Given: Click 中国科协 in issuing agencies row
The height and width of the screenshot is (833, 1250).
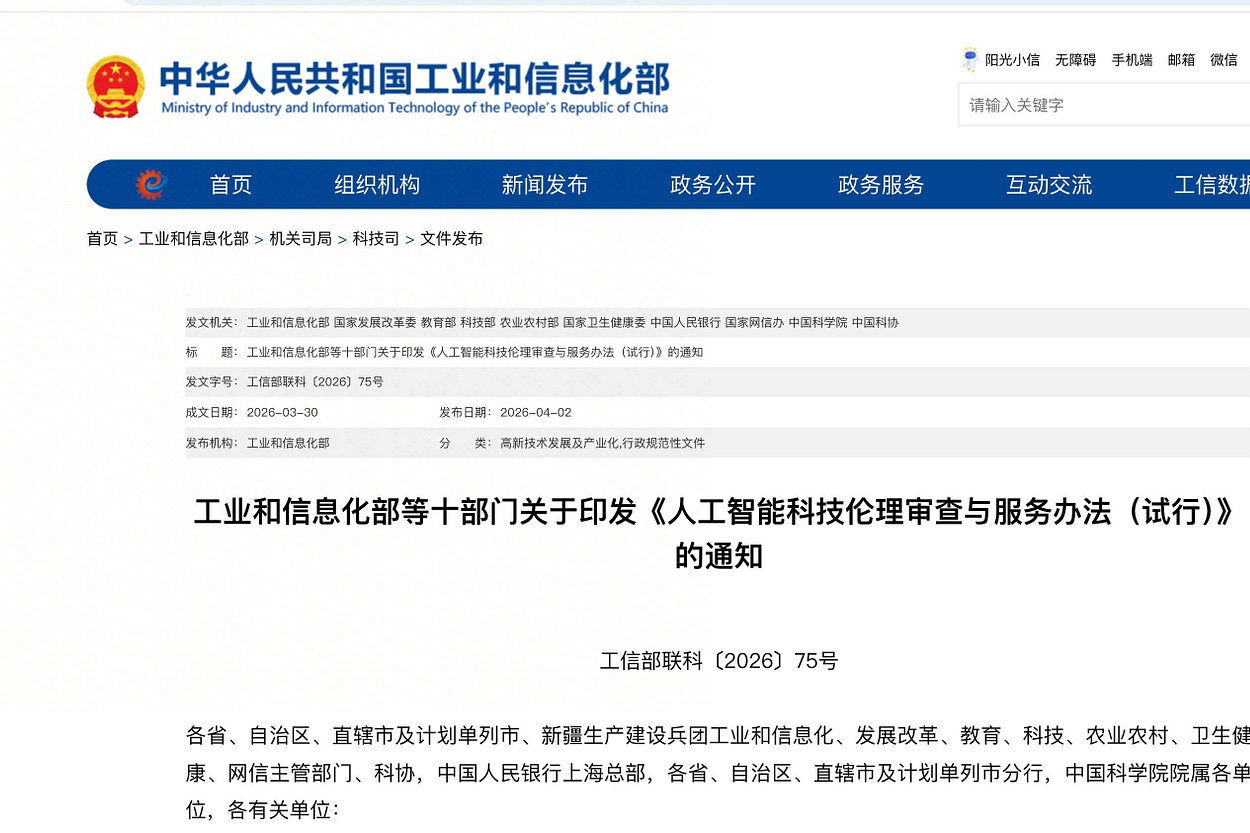Looking at the screenshot, I should [875, 323].
